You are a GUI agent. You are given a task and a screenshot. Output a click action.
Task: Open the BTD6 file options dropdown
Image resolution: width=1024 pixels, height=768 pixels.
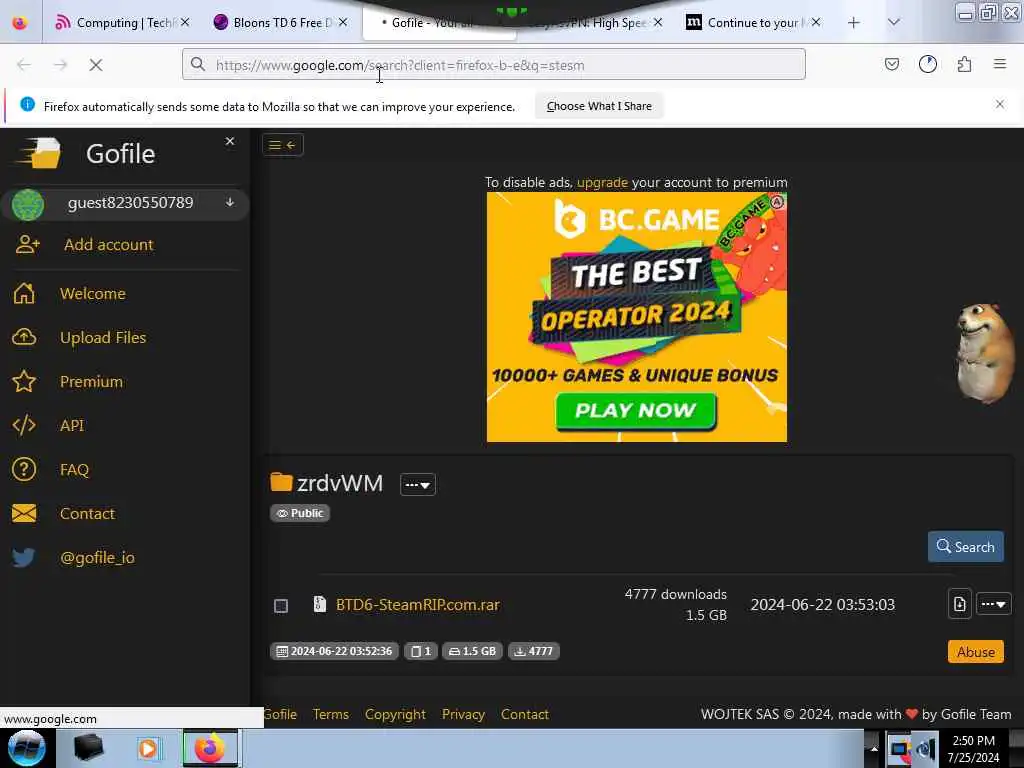pos(993,604)
